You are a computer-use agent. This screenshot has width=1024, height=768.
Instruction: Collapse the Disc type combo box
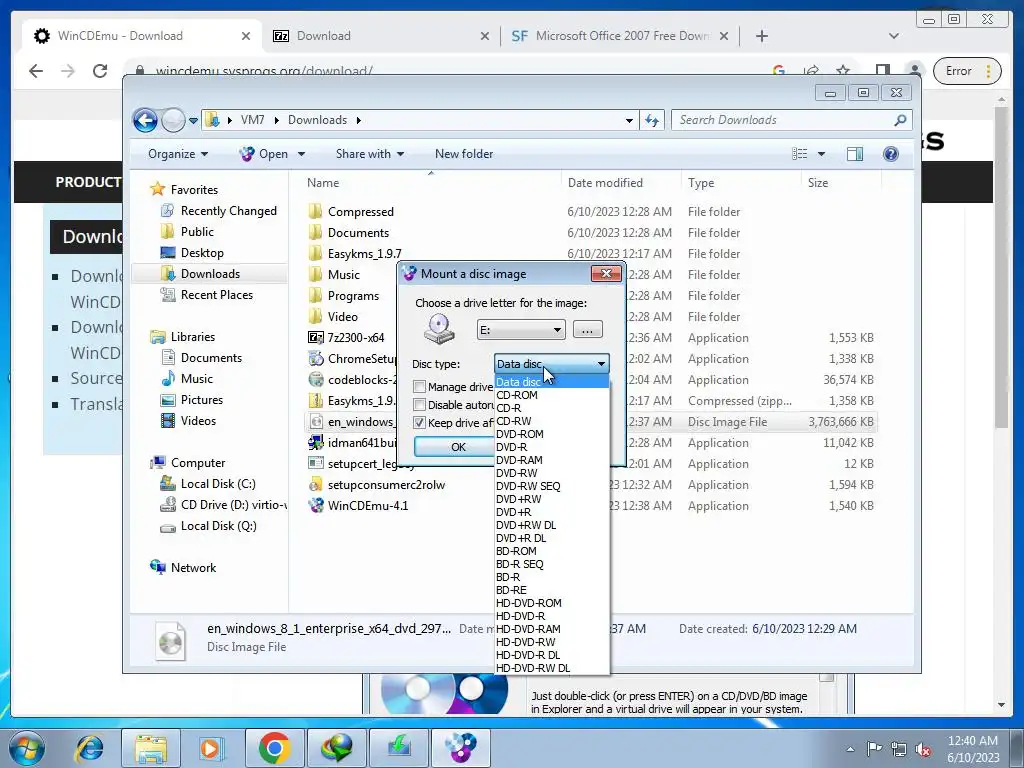point(601,364)
